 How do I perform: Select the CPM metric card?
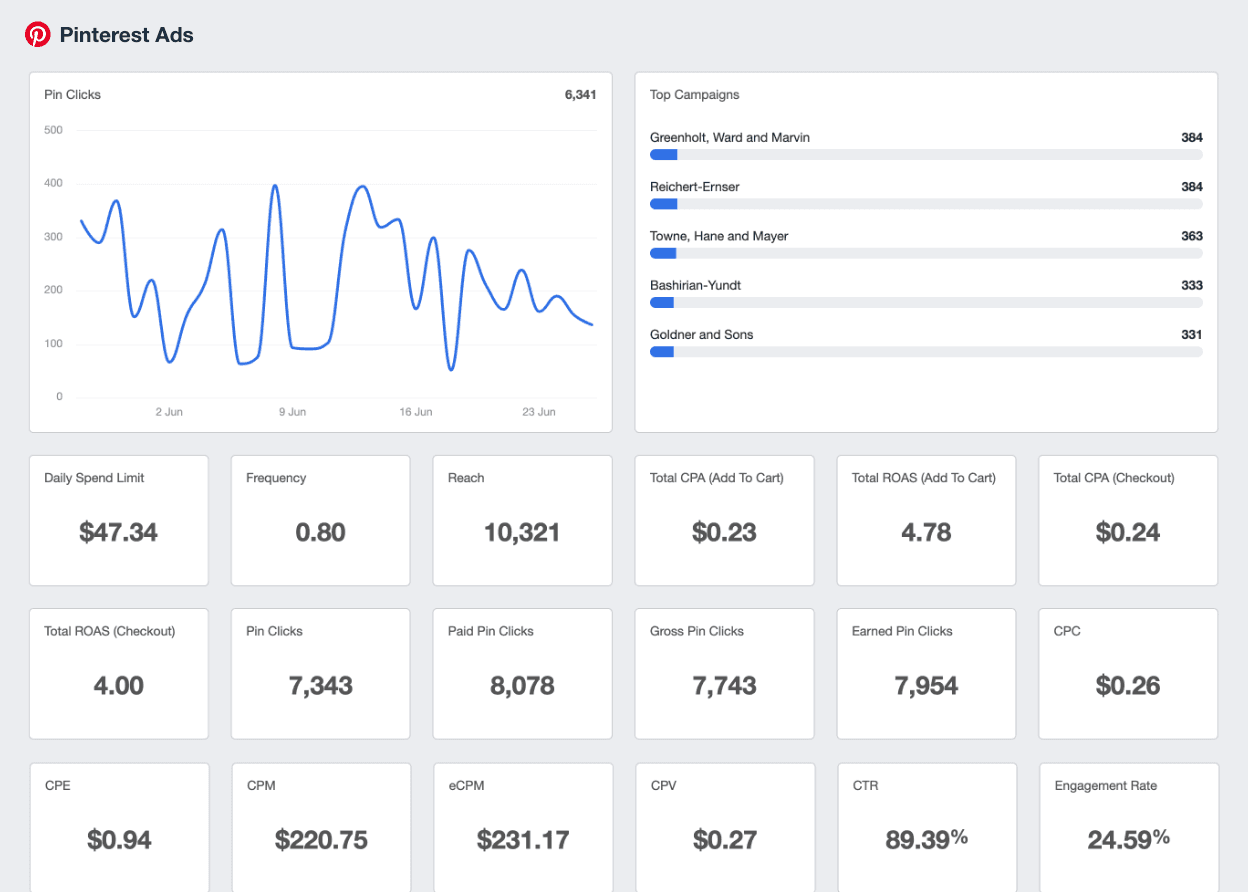320,827
